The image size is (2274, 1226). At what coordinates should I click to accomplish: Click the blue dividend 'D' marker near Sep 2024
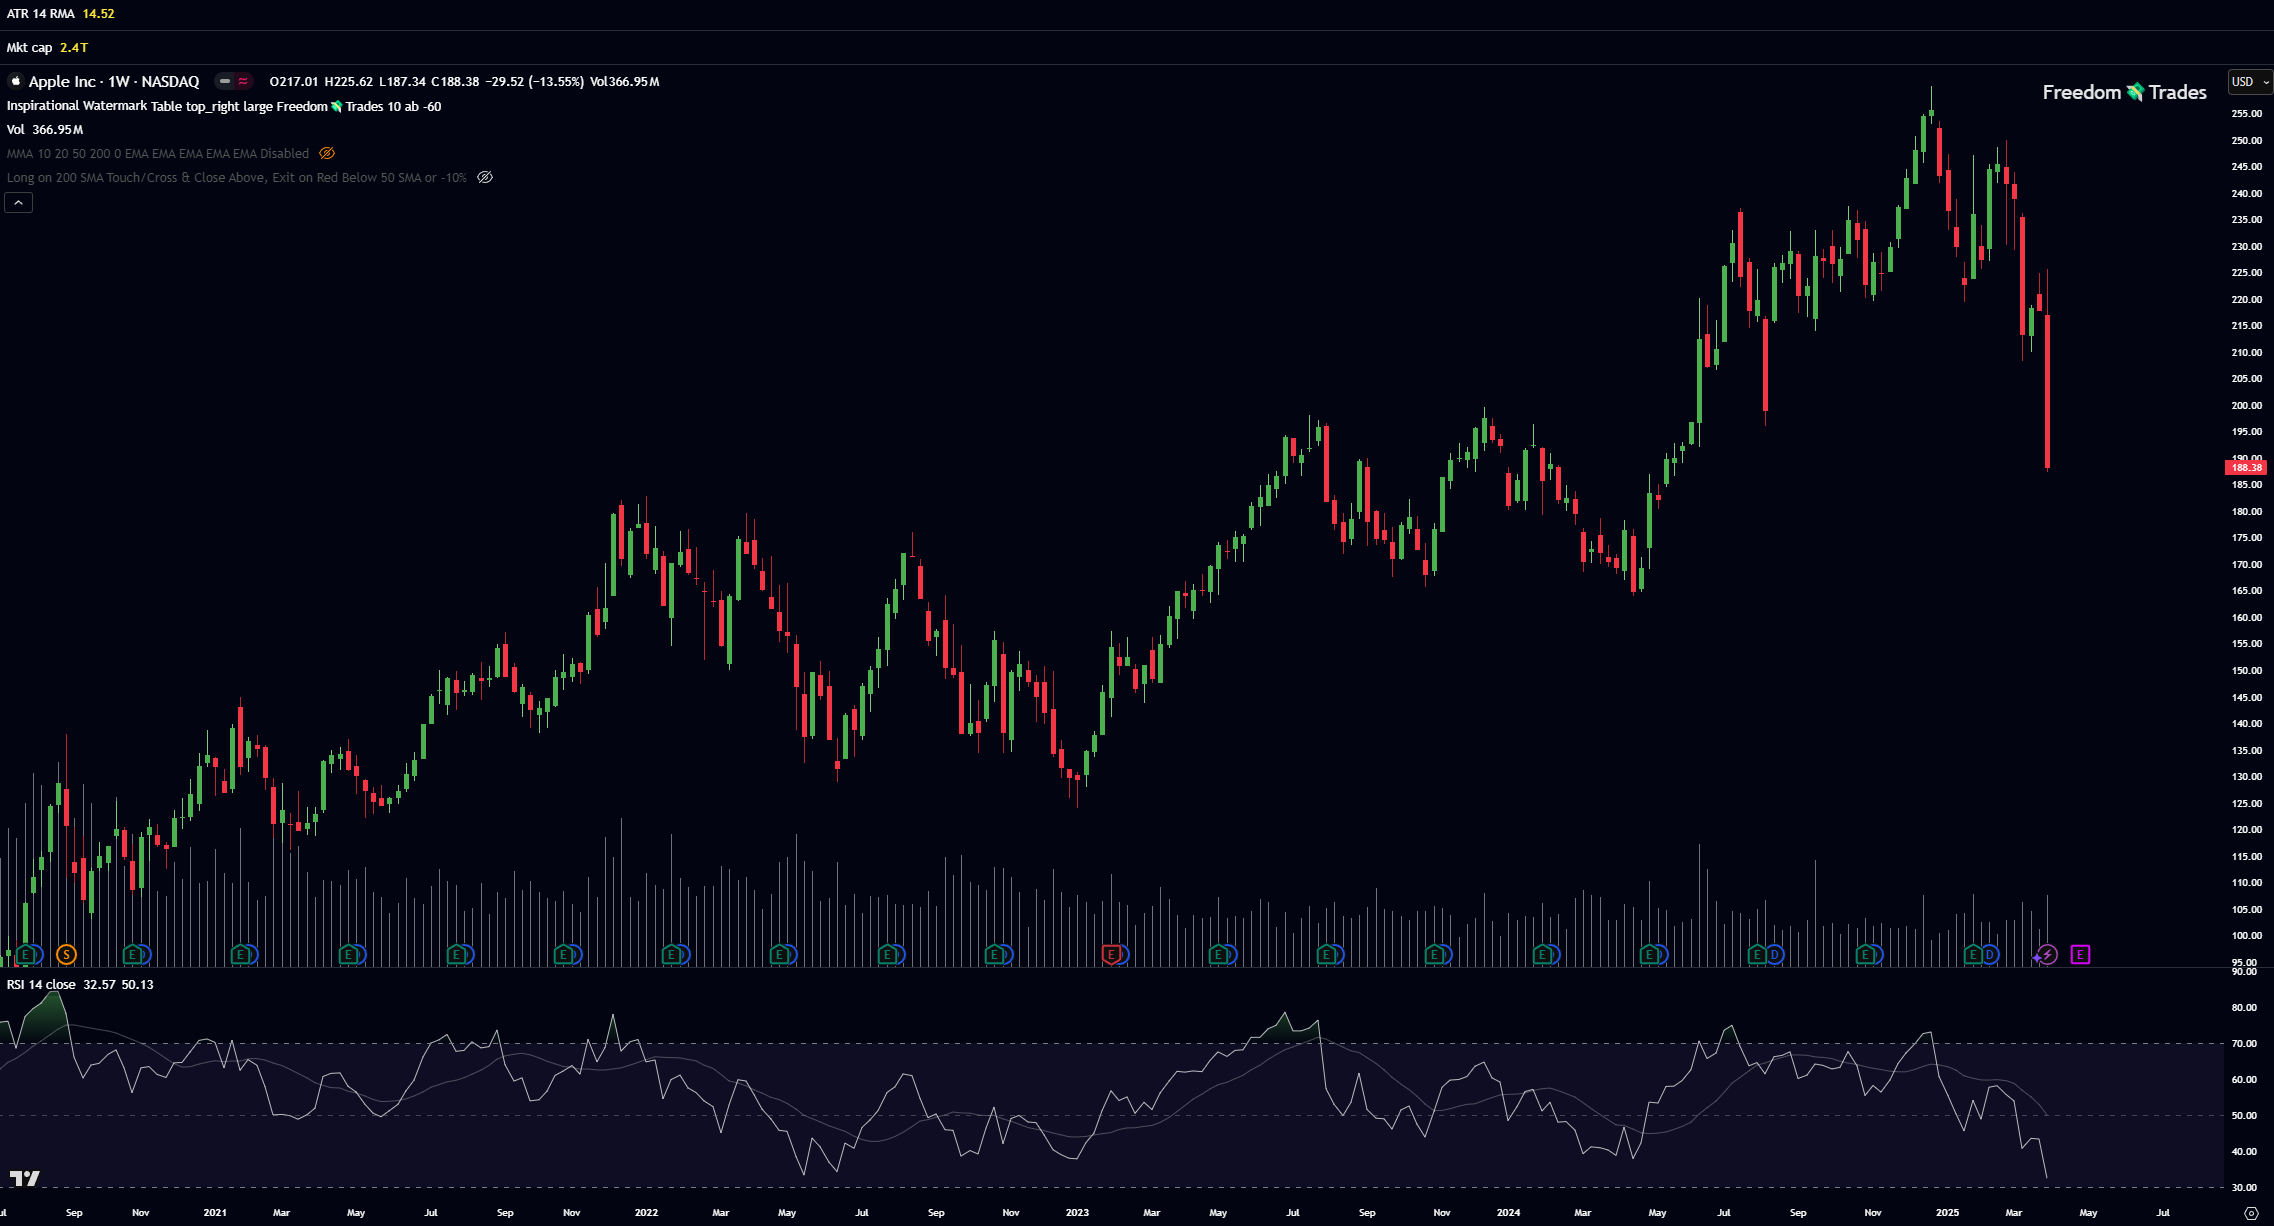(1774, 955)
